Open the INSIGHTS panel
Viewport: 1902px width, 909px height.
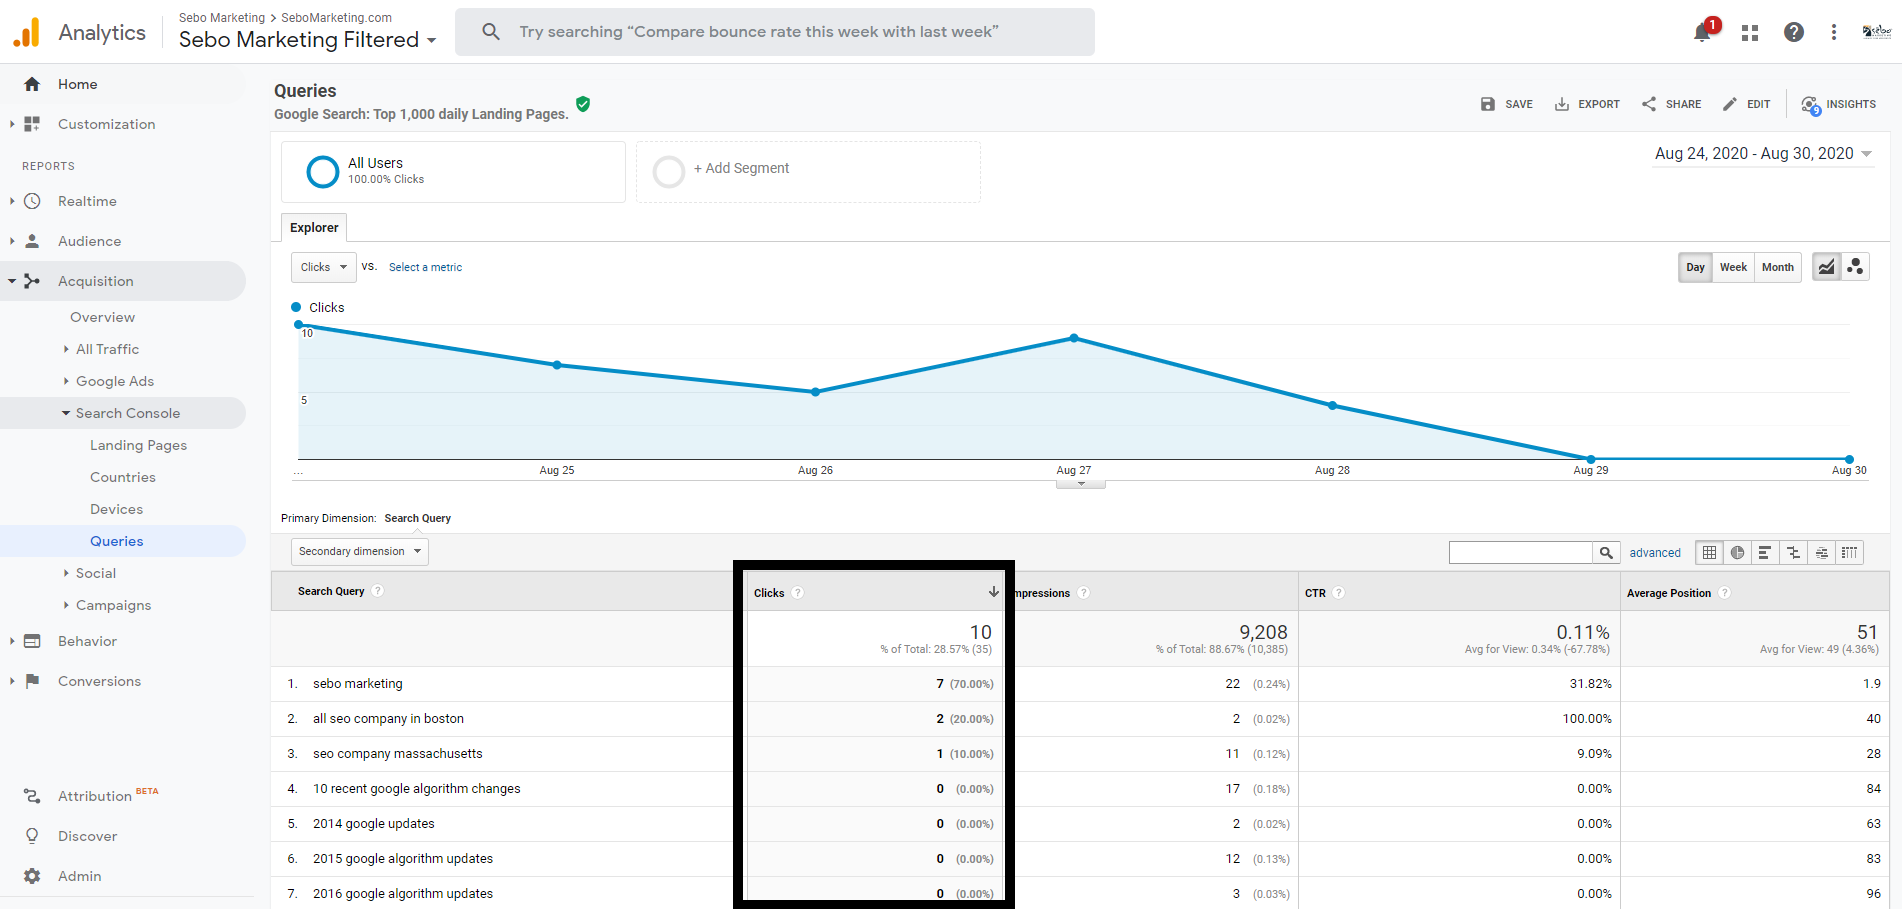(x=1838, y=104)
